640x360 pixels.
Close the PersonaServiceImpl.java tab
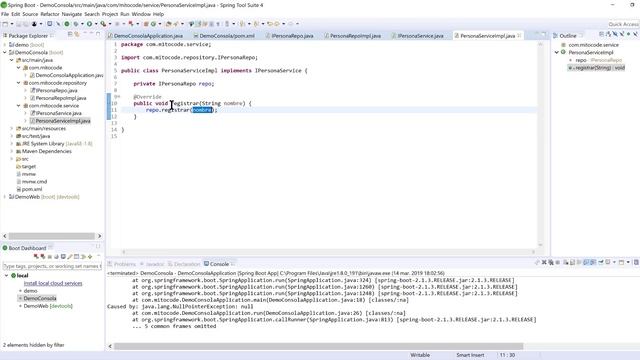(x=519, y=36)
